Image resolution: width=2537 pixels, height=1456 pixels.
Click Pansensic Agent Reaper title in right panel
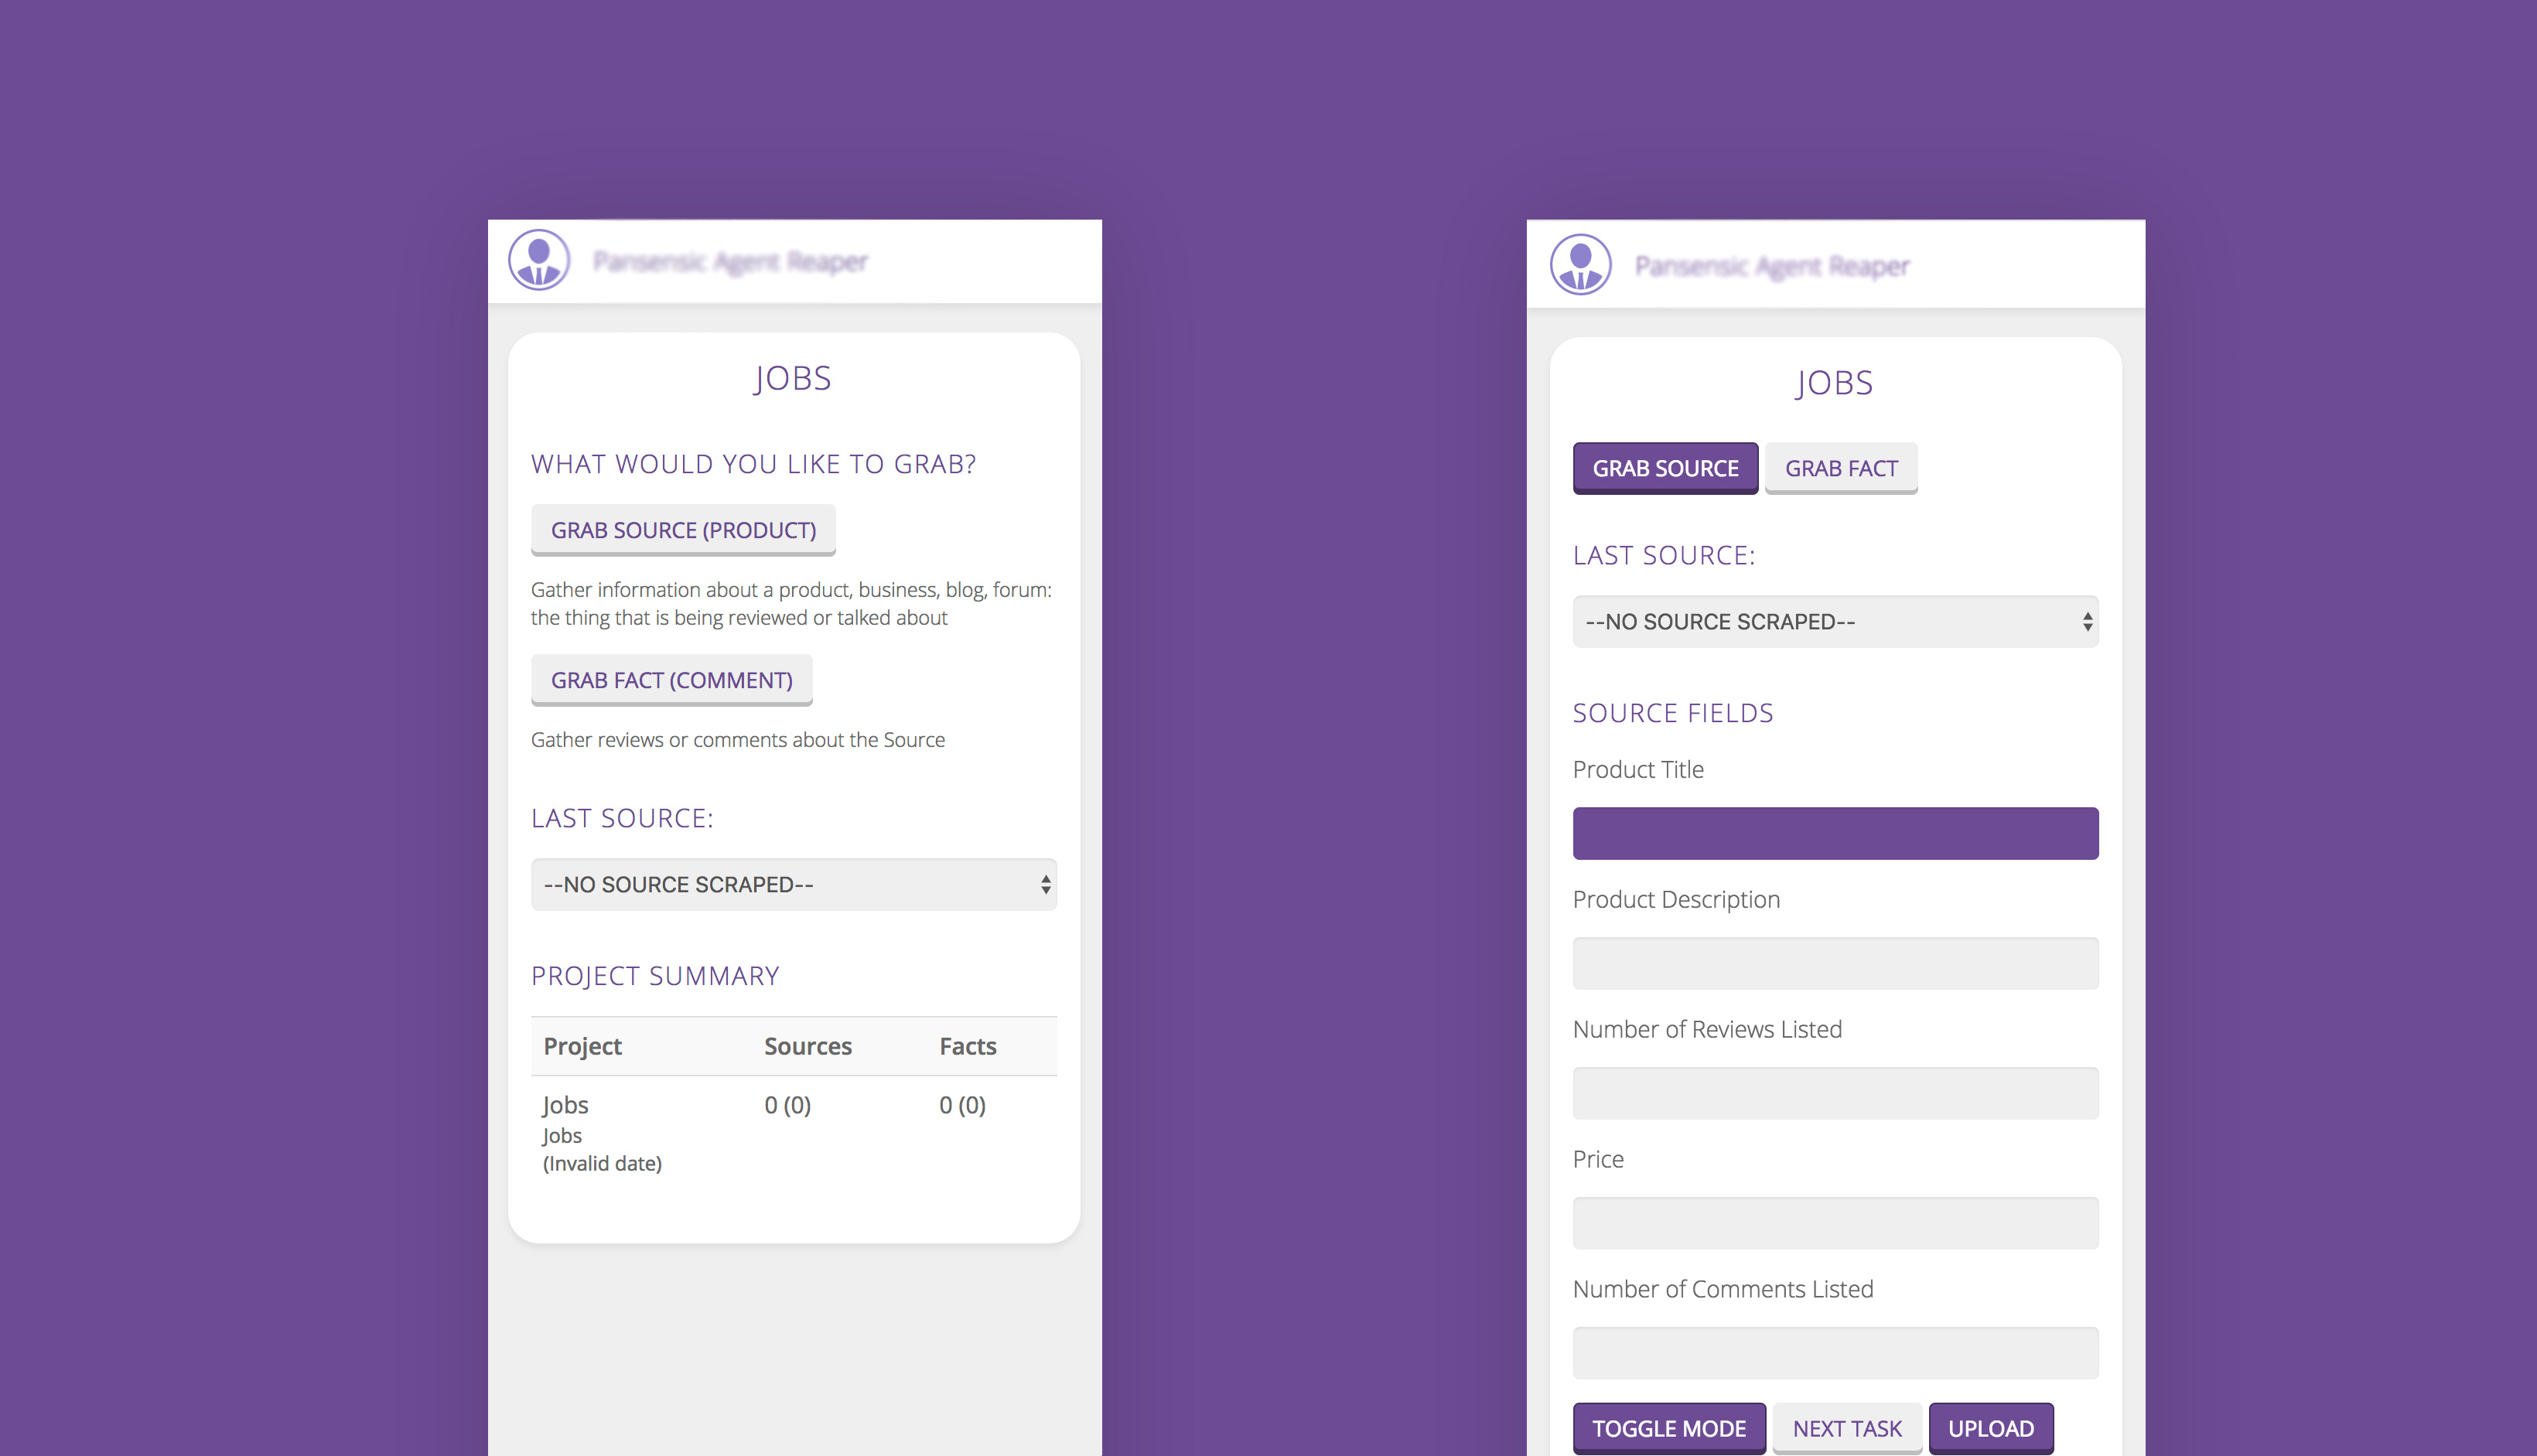tap(1772, 266)
